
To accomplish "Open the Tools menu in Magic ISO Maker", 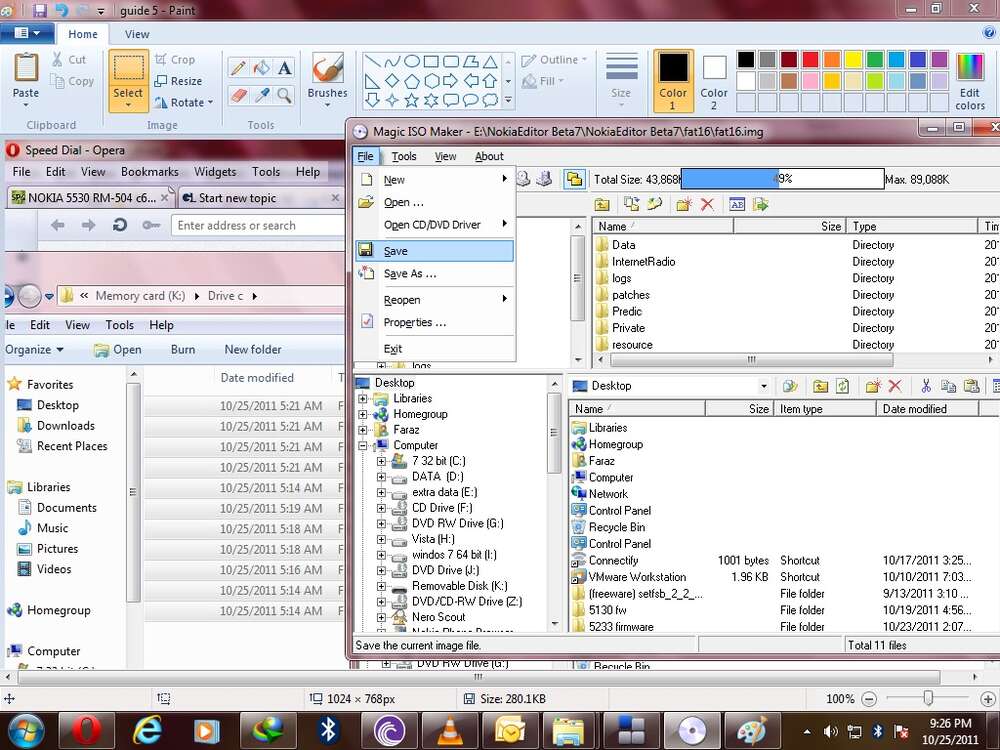I will coord(404,156).
